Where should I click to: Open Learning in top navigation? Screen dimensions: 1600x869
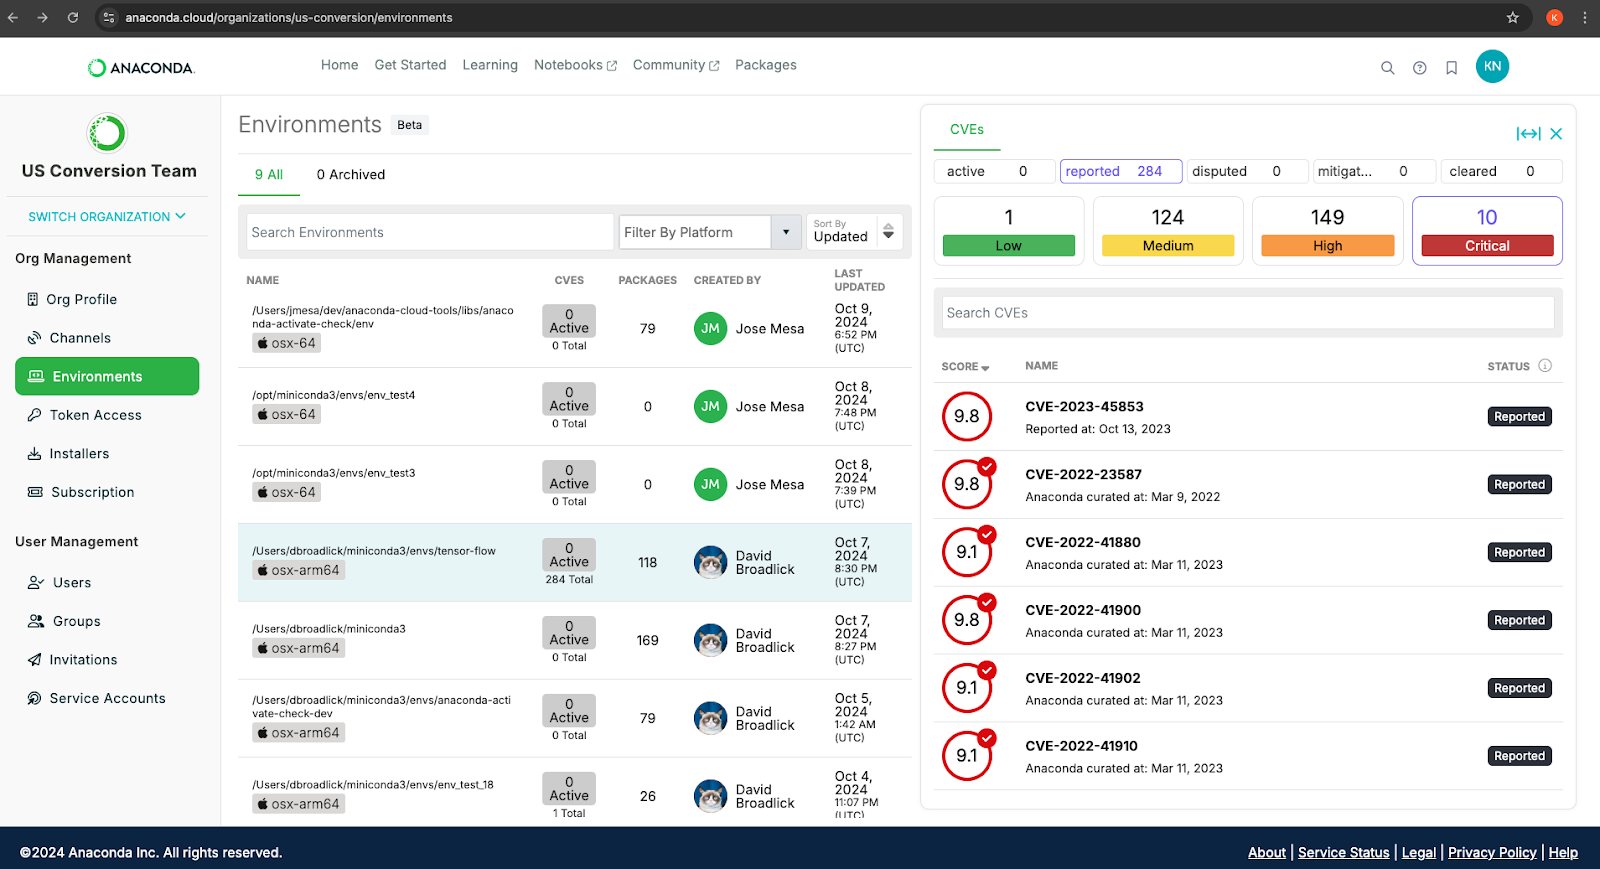coord(490,65)
